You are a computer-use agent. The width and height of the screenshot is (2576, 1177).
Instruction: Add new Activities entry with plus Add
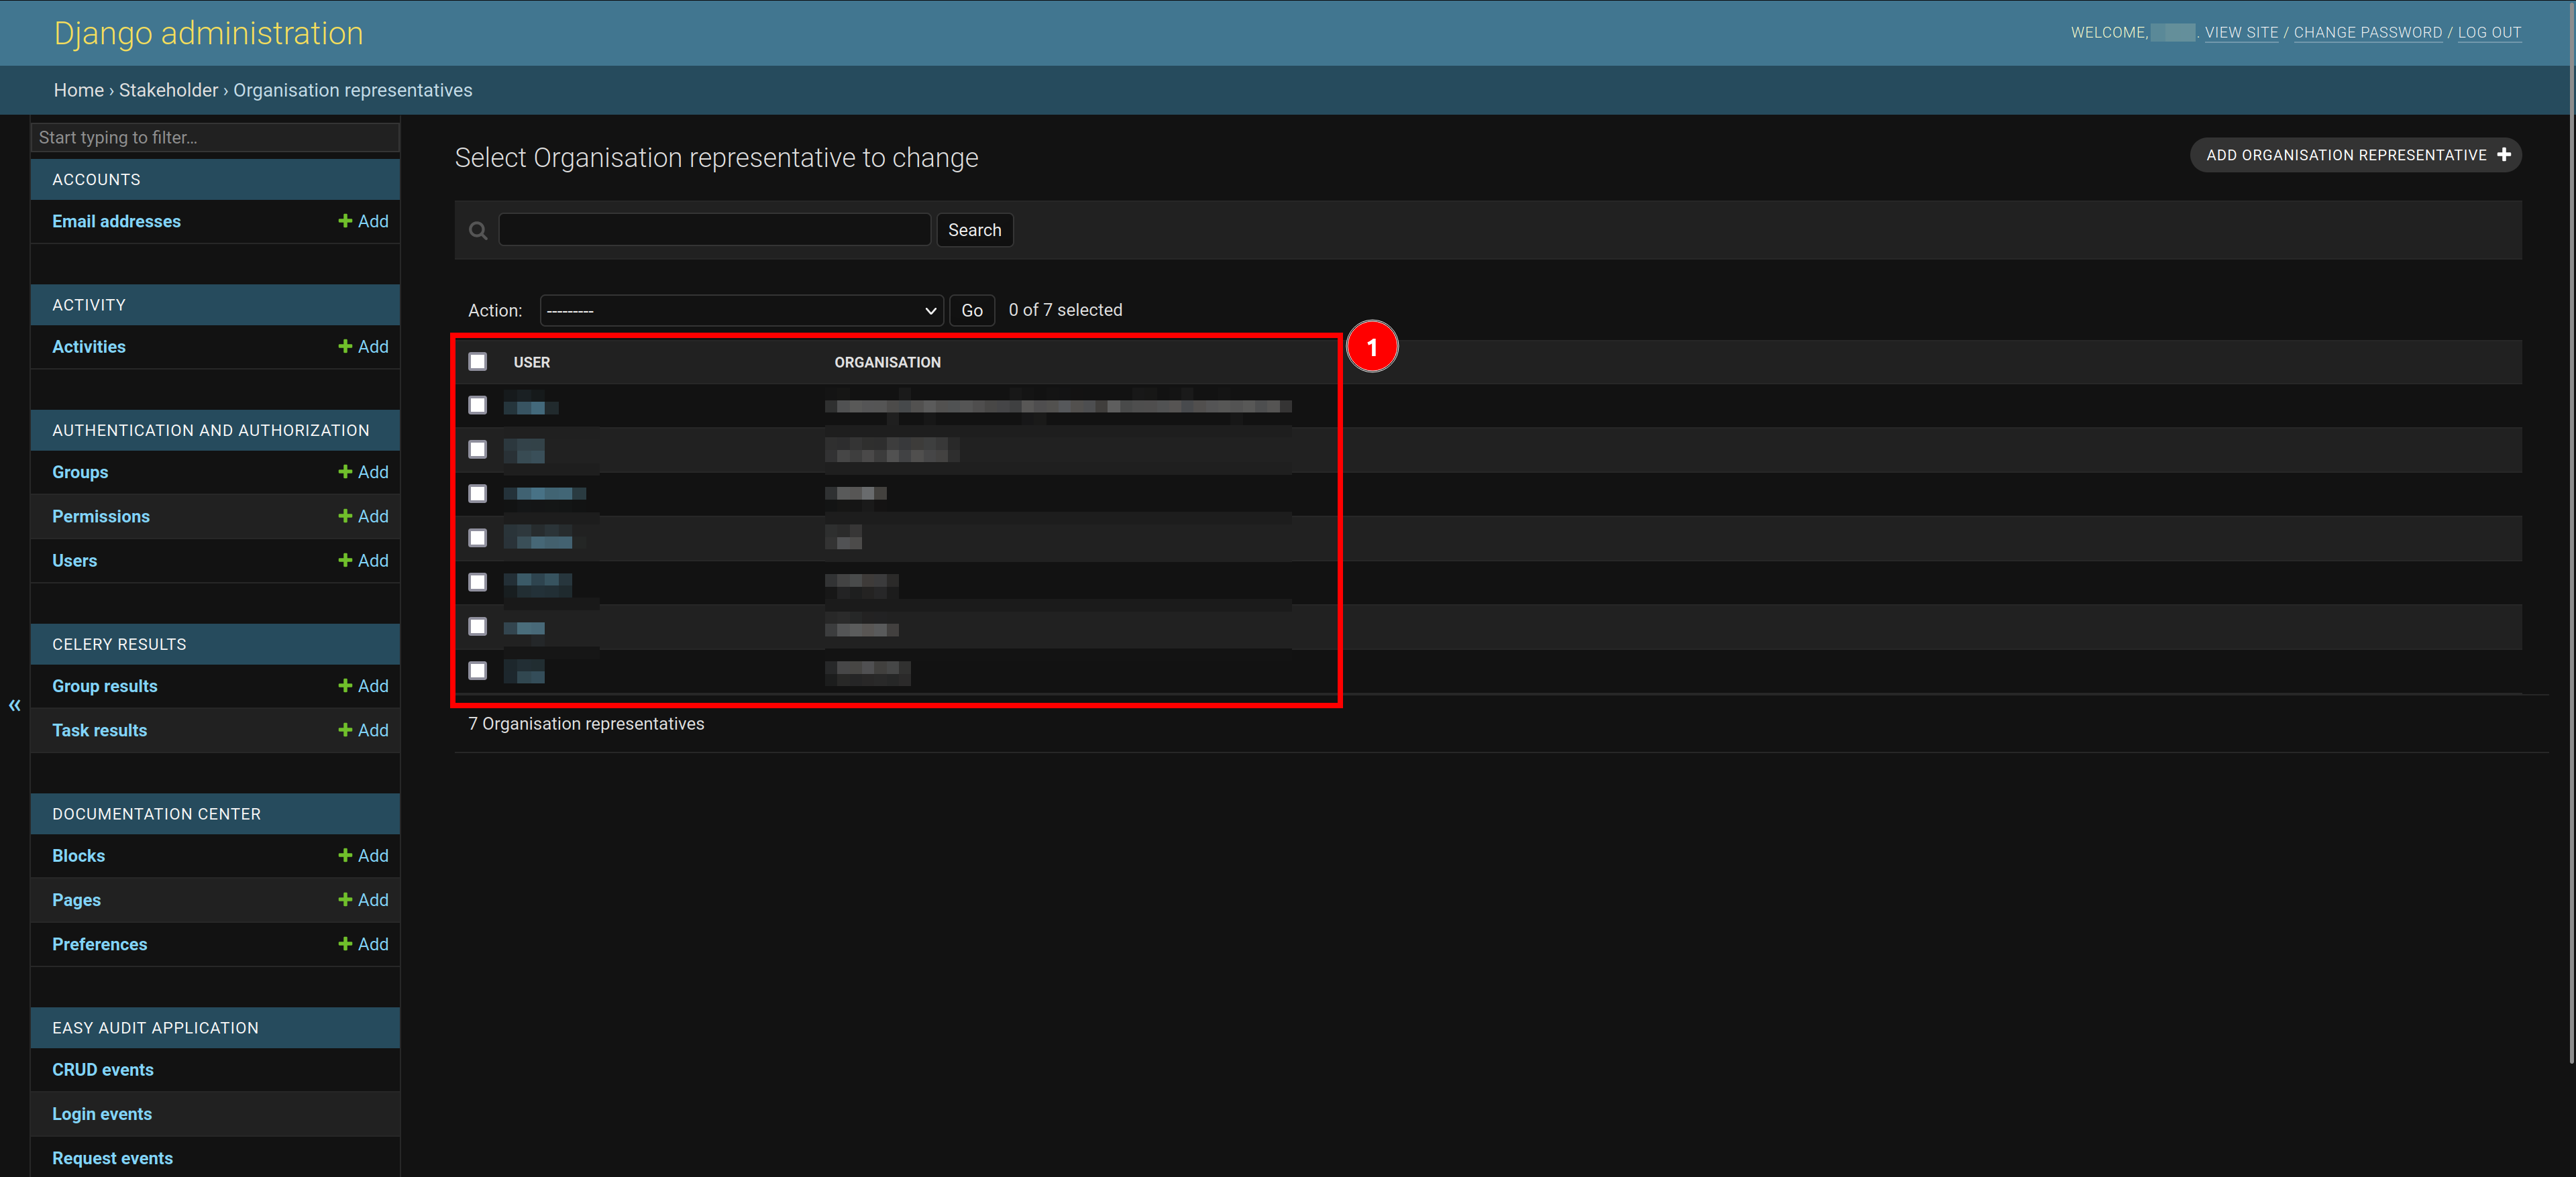click(363, 346)
